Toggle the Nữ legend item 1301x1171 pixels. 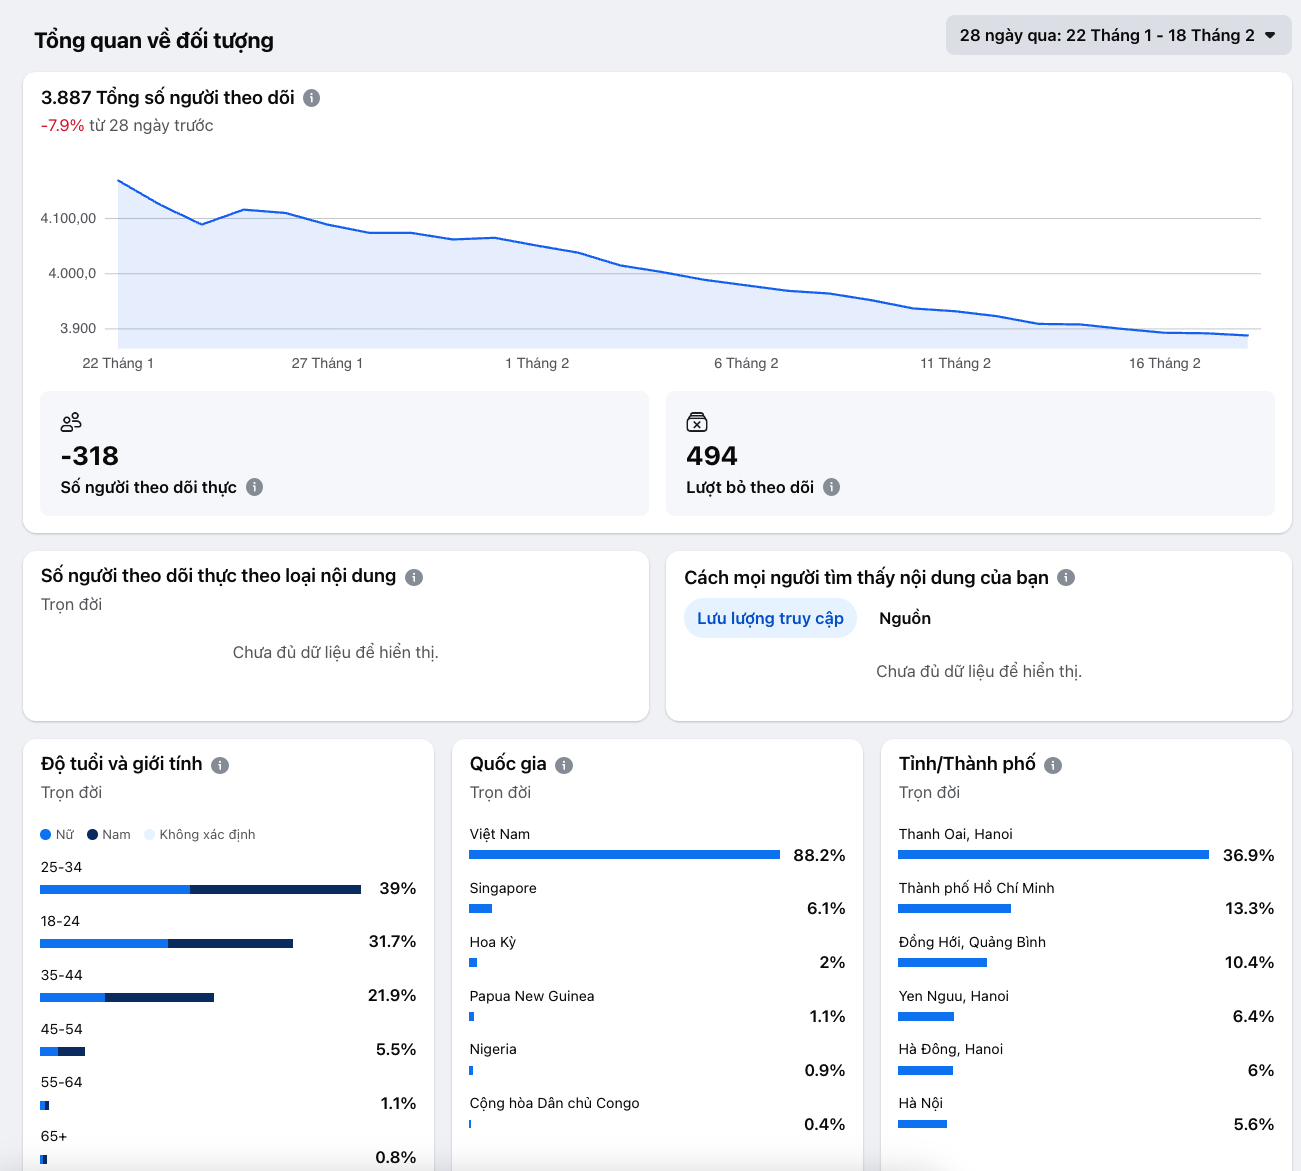tap(57, 835)
